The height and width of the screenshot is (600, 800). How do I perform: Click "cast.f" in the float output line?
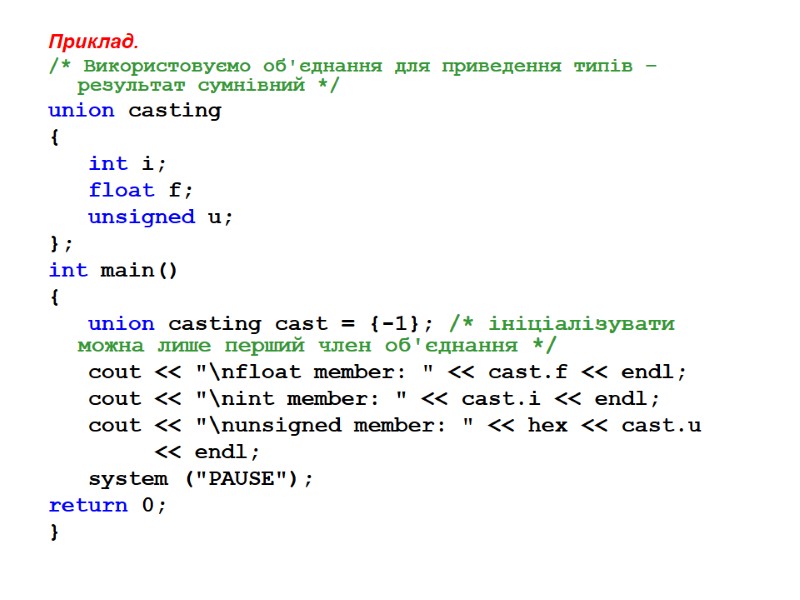click(528, 372)
